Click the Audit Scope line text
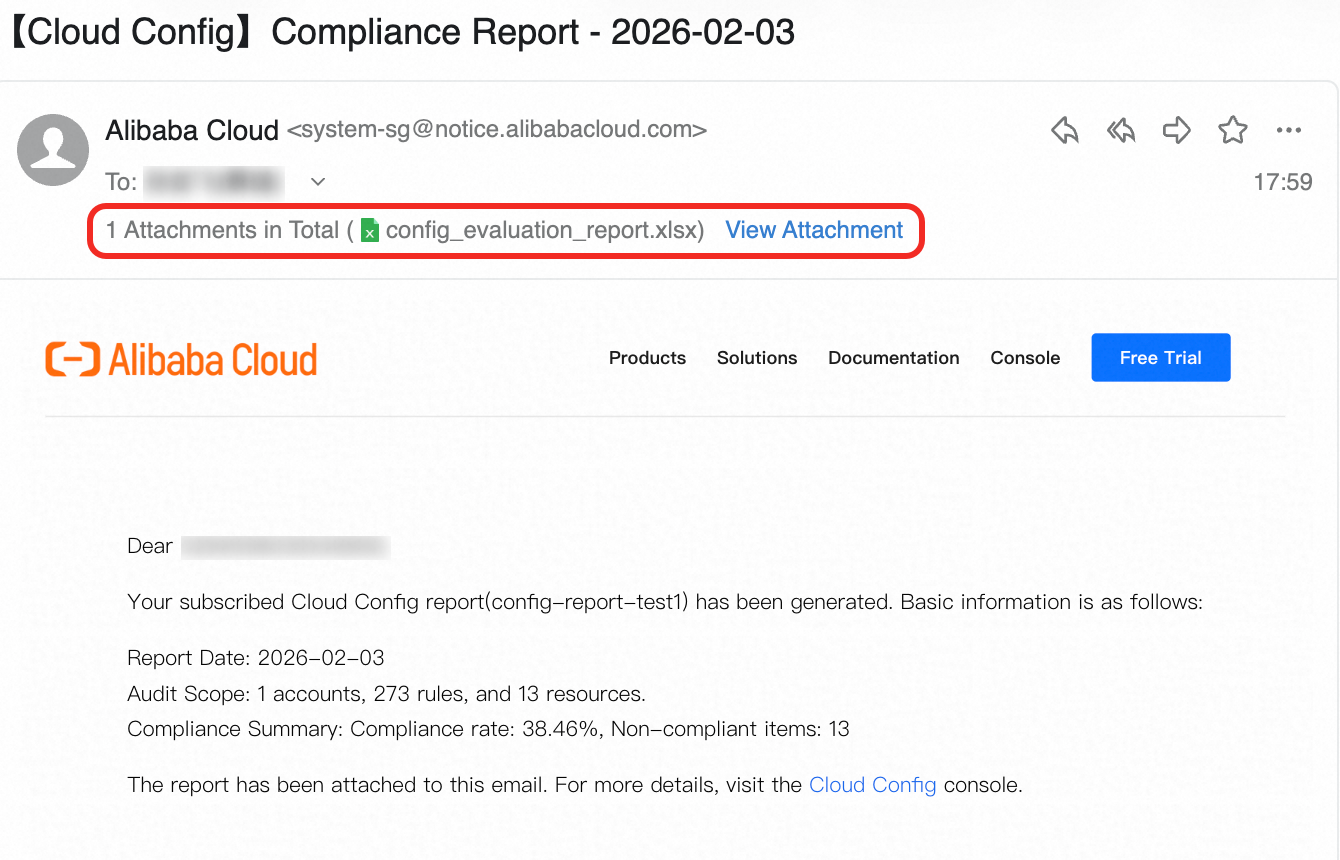This screenshot has width=1340, height=860. click(x=387, y=694)
